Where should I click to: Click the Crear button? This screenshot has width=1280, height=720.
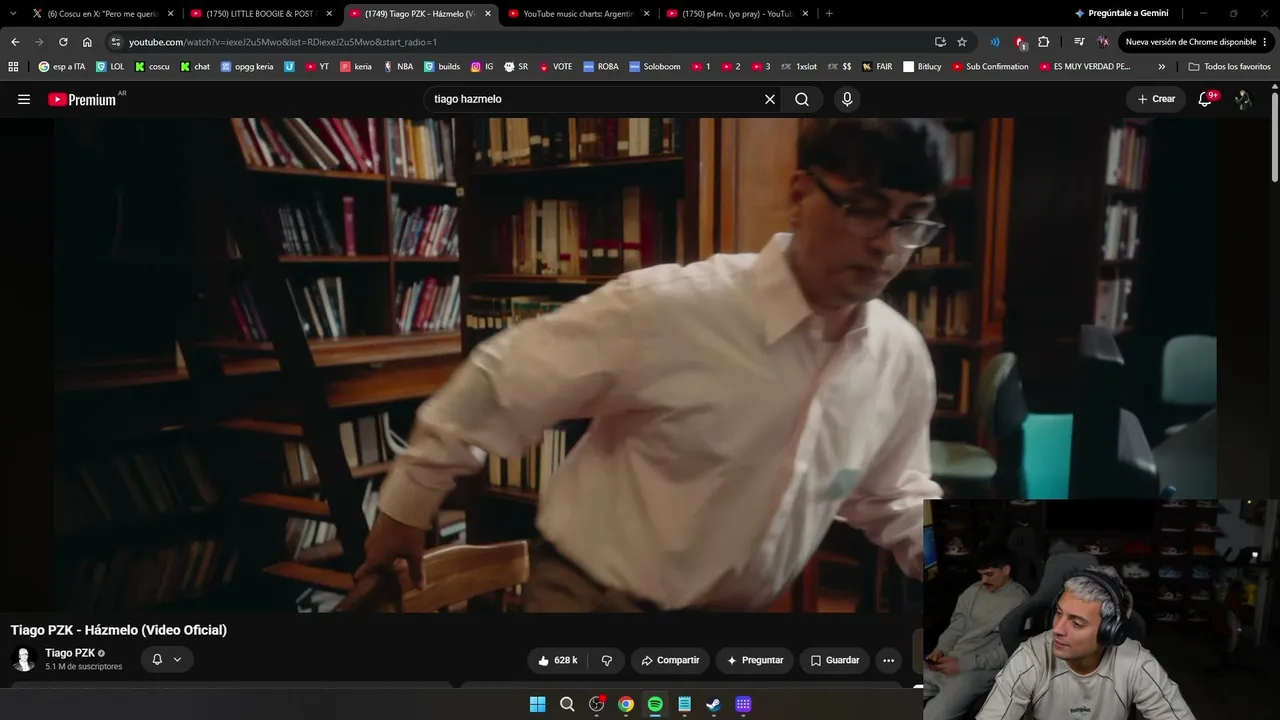coord(1156,99)
